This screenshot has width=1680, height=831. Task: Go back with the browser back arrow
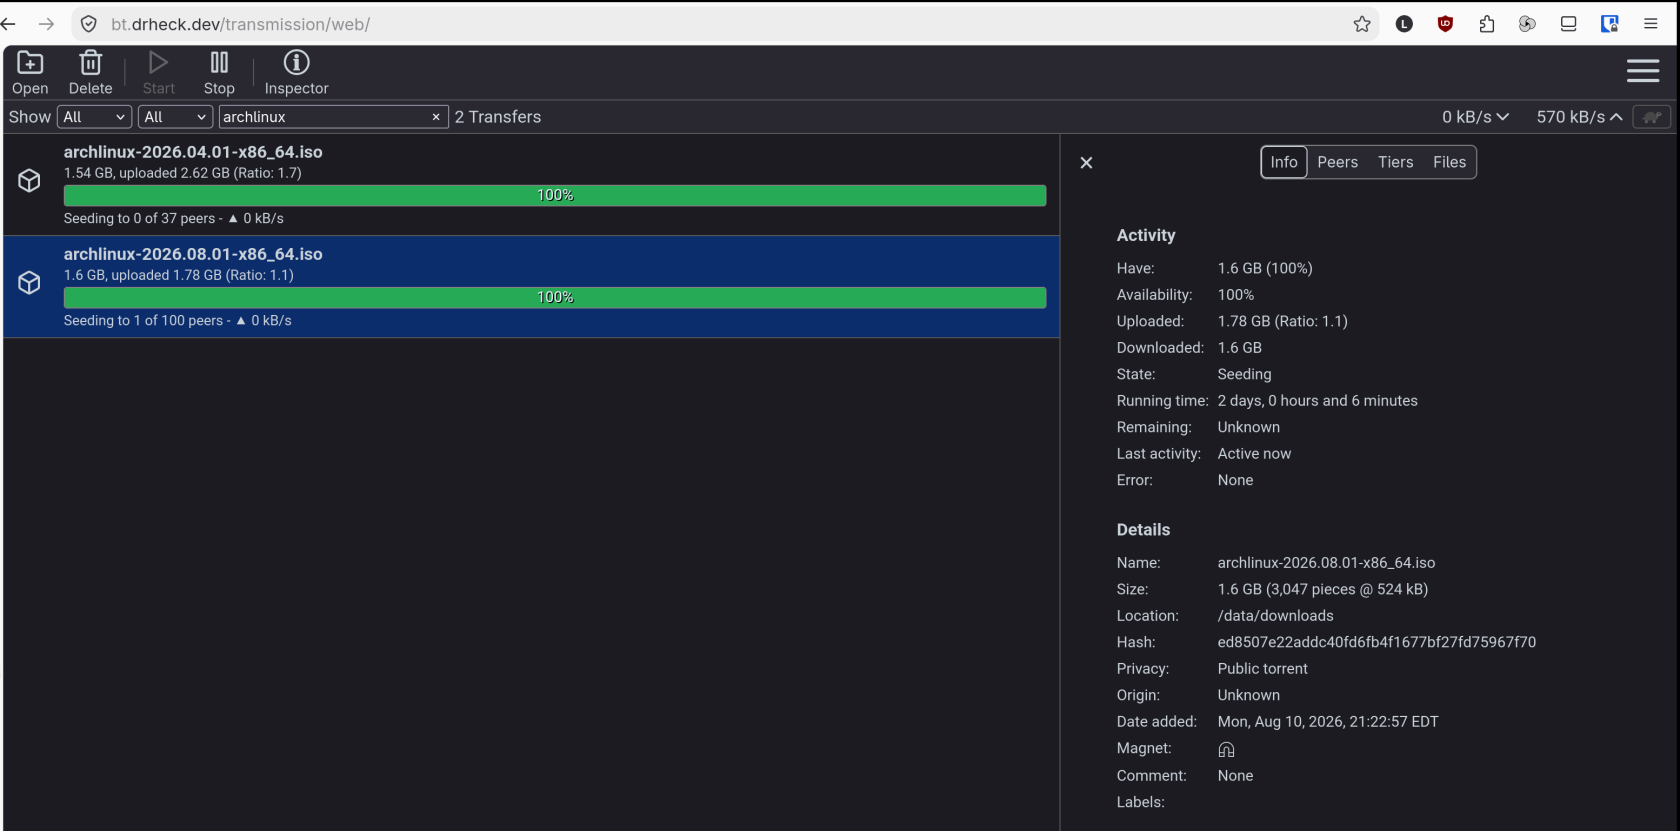[9, 24]
